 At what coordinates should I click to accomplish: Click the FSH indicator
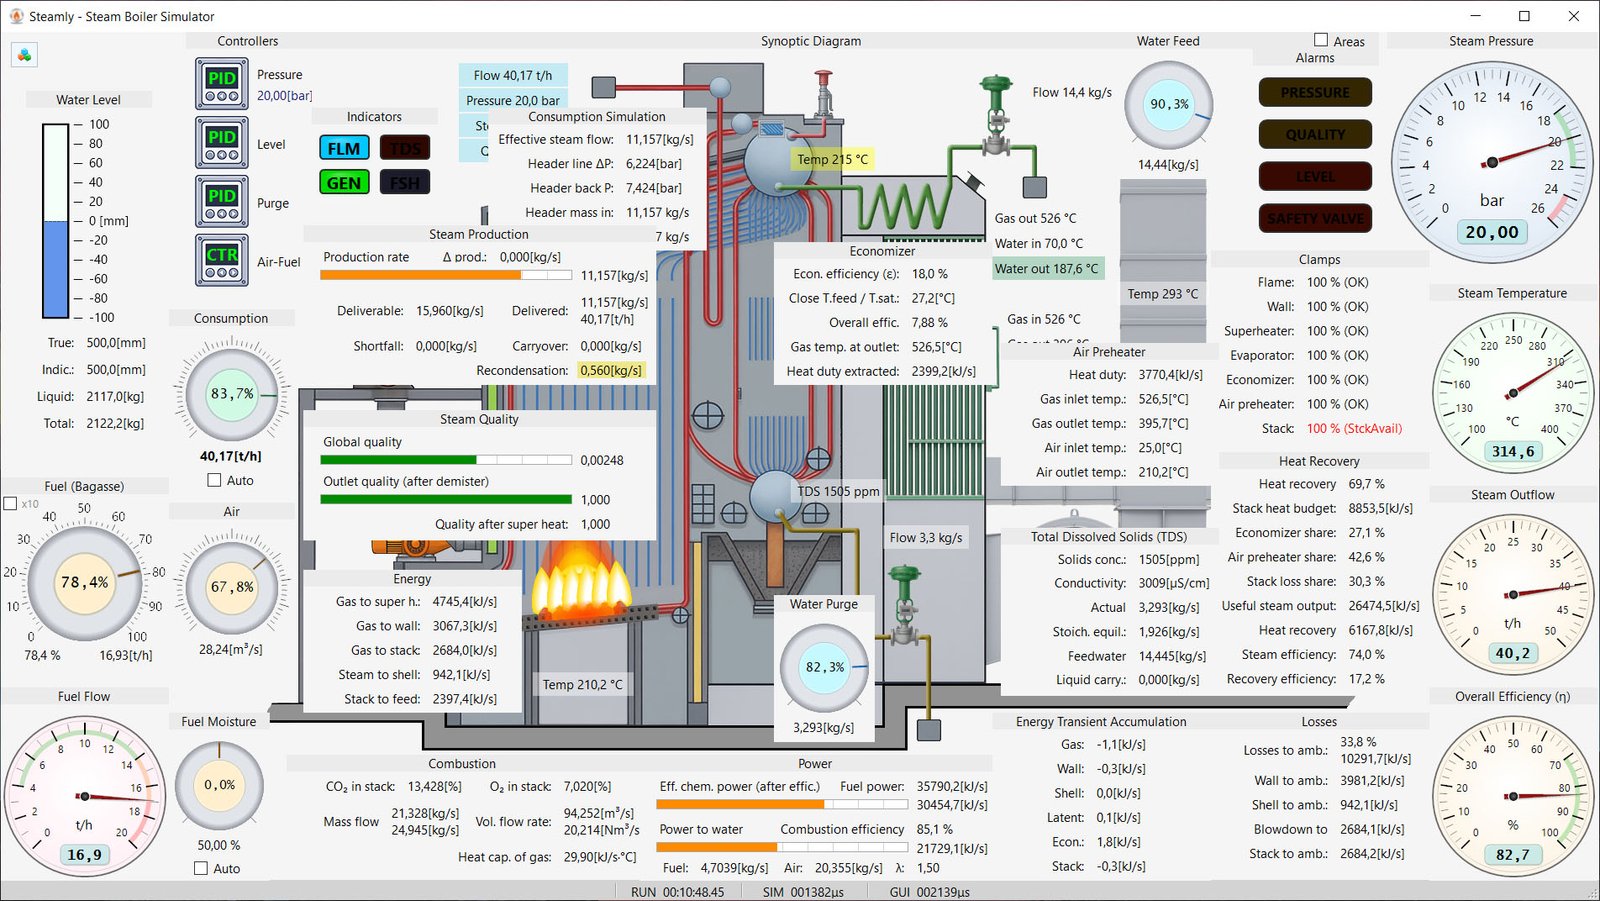pos(405,182)
